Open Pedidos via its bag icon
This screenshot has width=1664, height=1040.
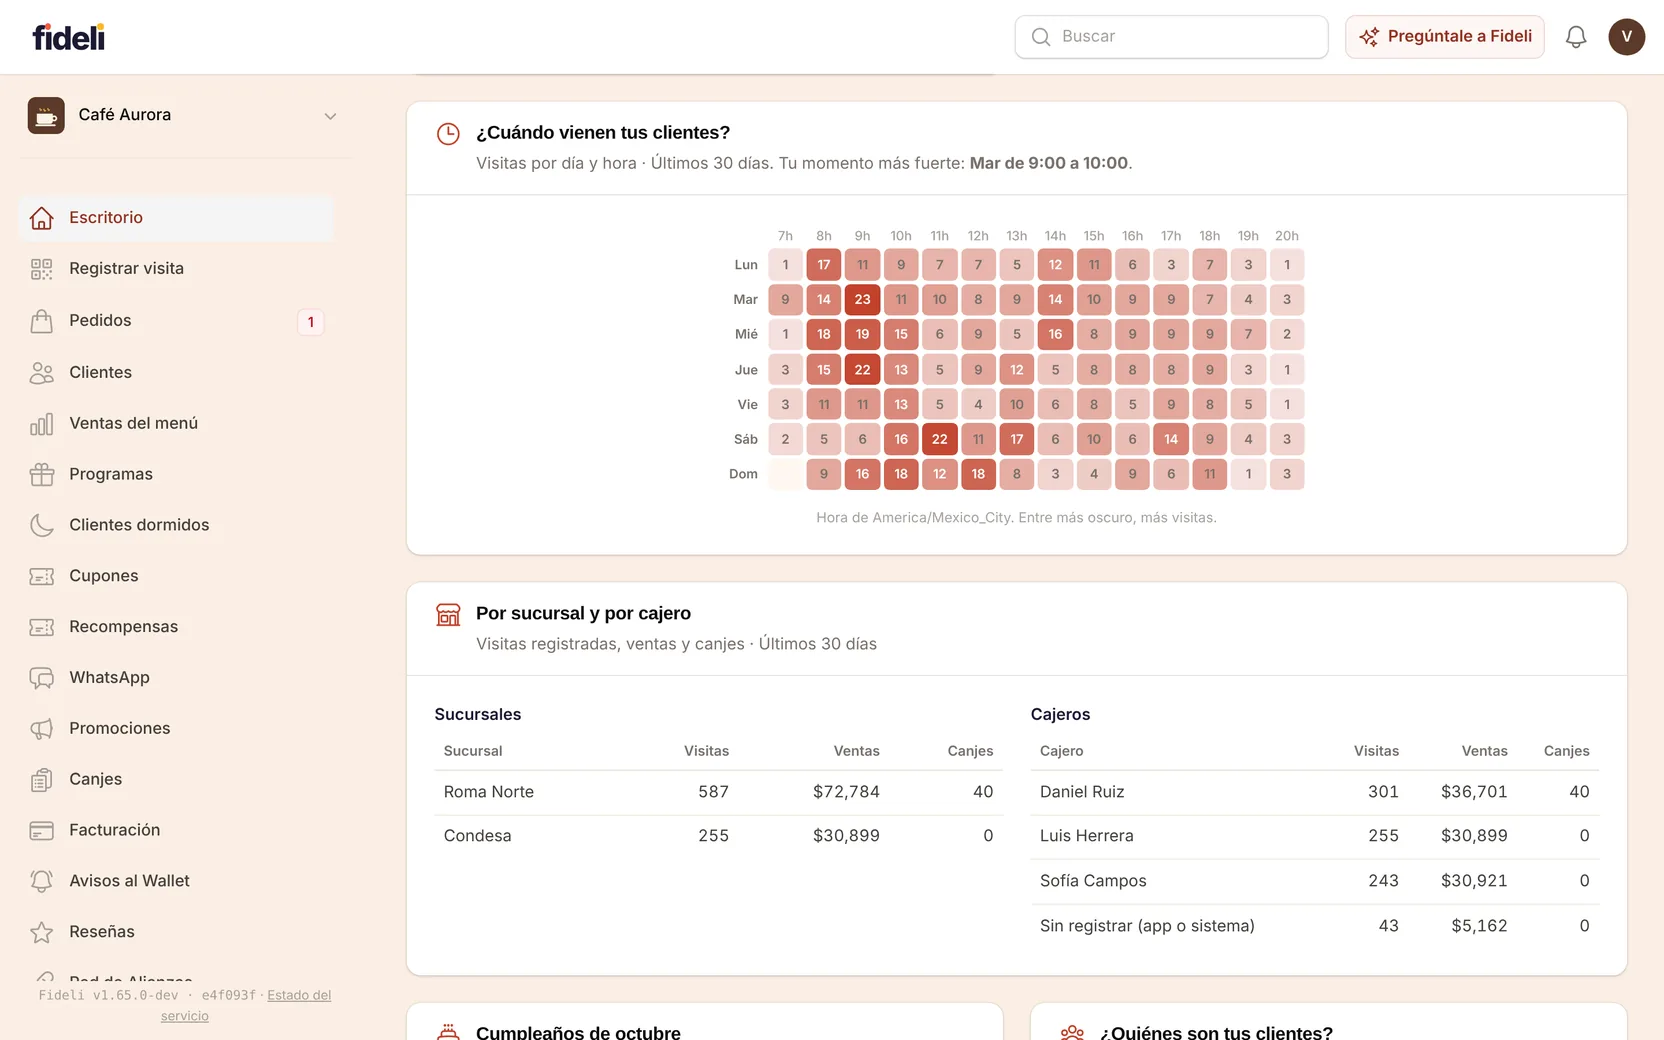pyautogui.click(x=41, y=321)
